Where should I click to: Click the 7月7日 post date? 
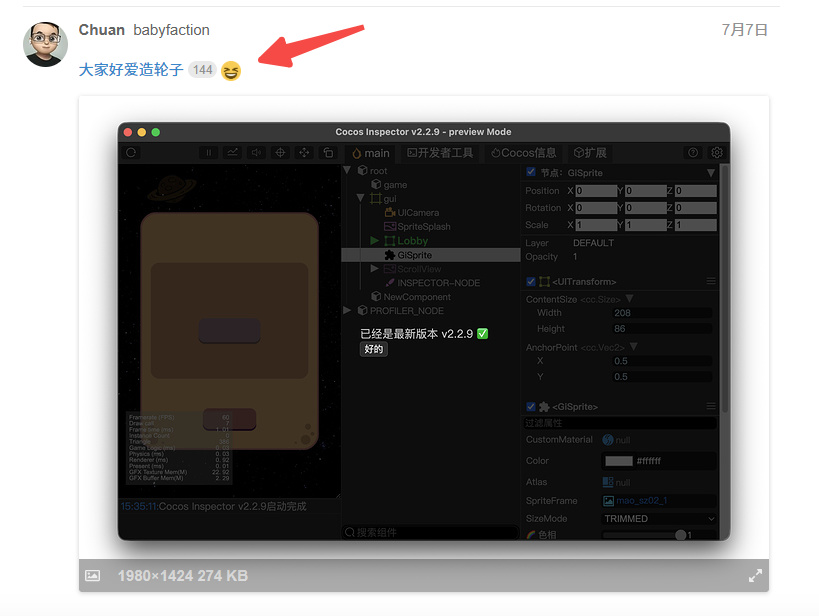[x=744, y=30]
